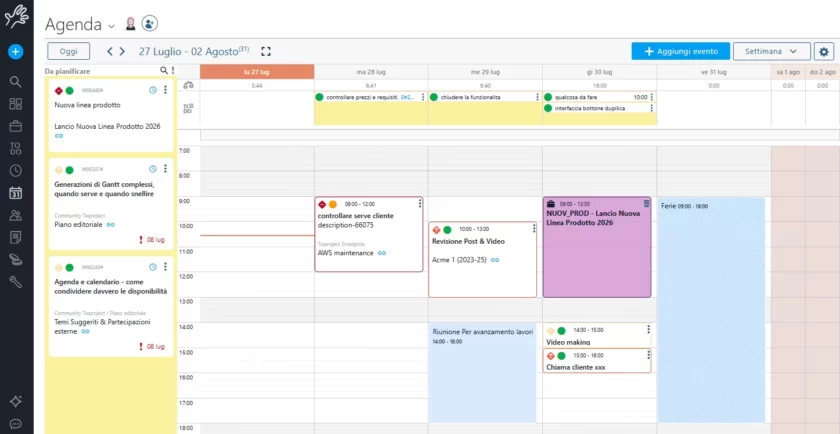This screenshot has width=840, height=434.
Task: Open three-dot menu on Video making event
Action: (648, 330)
